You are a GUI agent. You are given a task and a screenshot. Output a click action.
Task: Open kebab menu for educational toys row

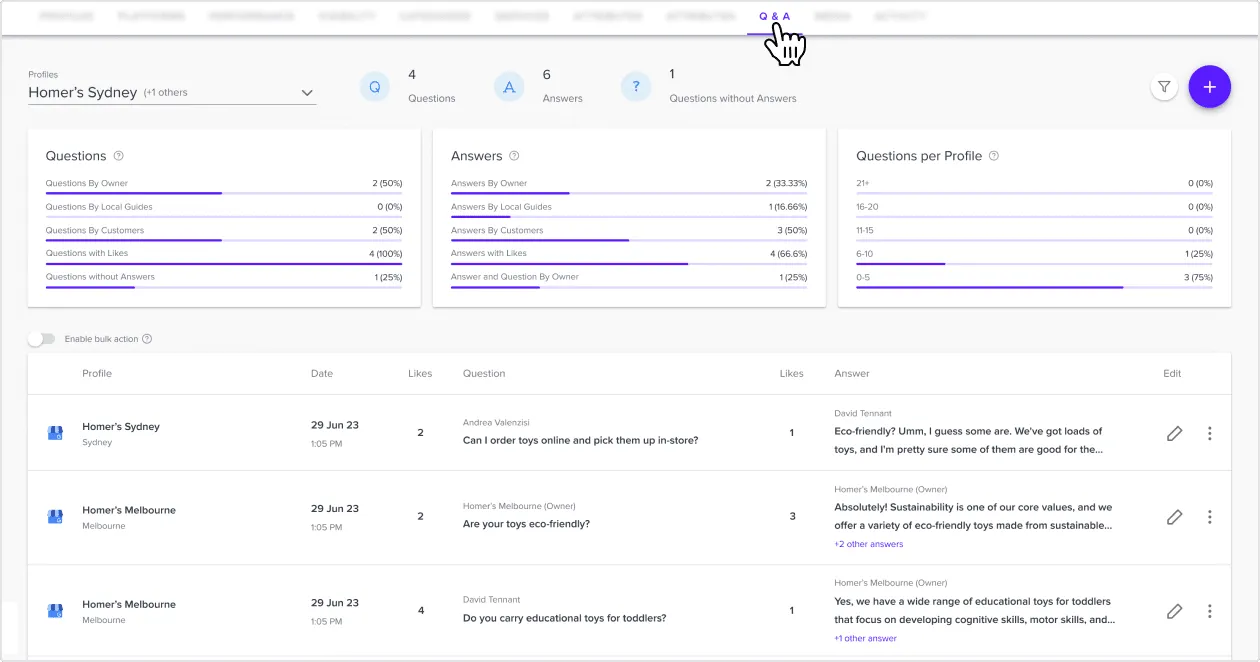(1210, 611)
